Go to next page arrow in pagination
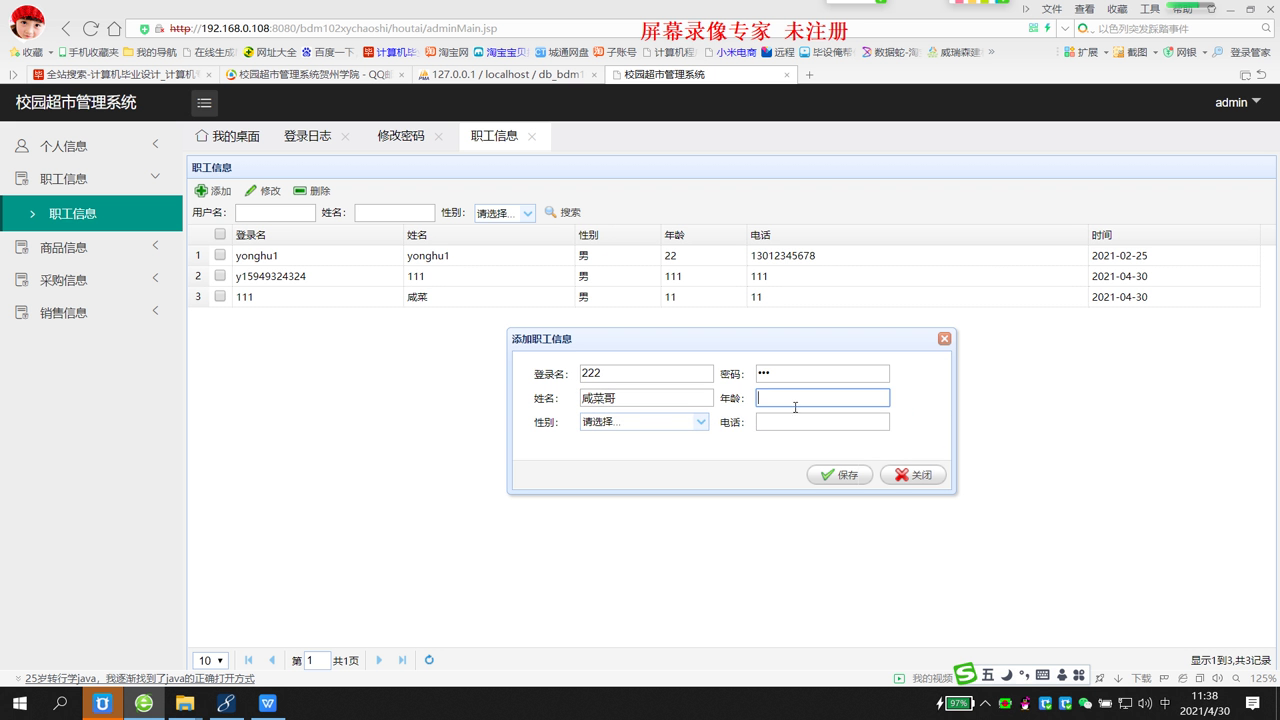The image size is (1280, 720). point(379,660)
